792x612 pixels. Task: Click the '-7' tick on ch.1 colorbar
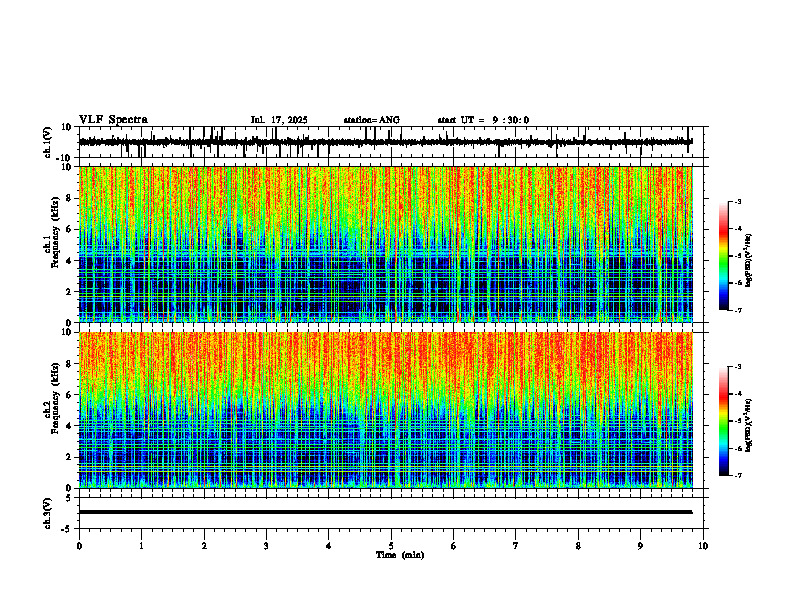tap(738, 310)
